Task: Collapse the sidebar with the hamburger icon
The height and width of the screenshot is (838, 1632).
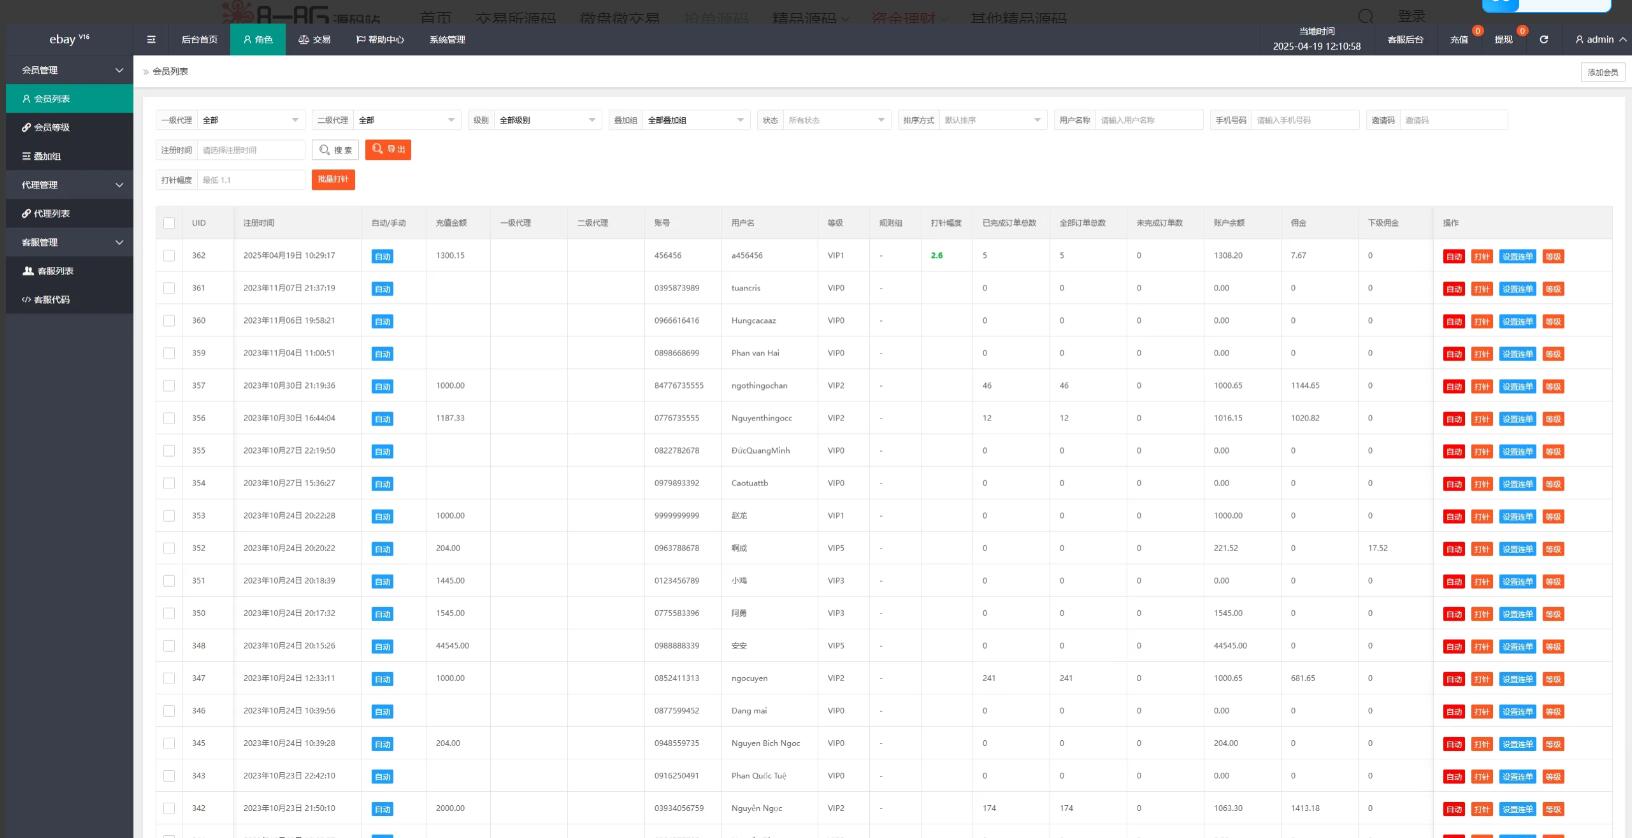Action: 151,40
